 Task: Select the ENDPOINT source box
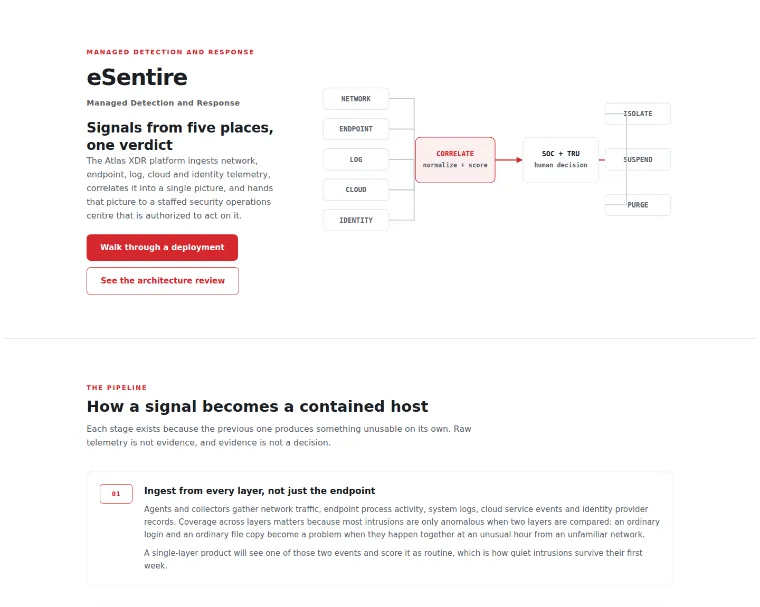[356, 129]
